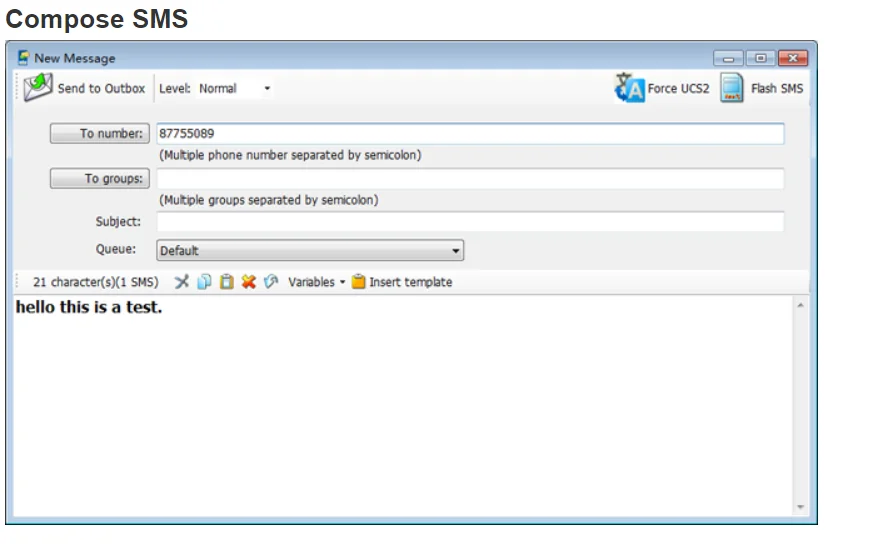Focus the To number input field
The height and width of the screenshot is (545, 876).
pyautogui.click(x=470, y=133)
